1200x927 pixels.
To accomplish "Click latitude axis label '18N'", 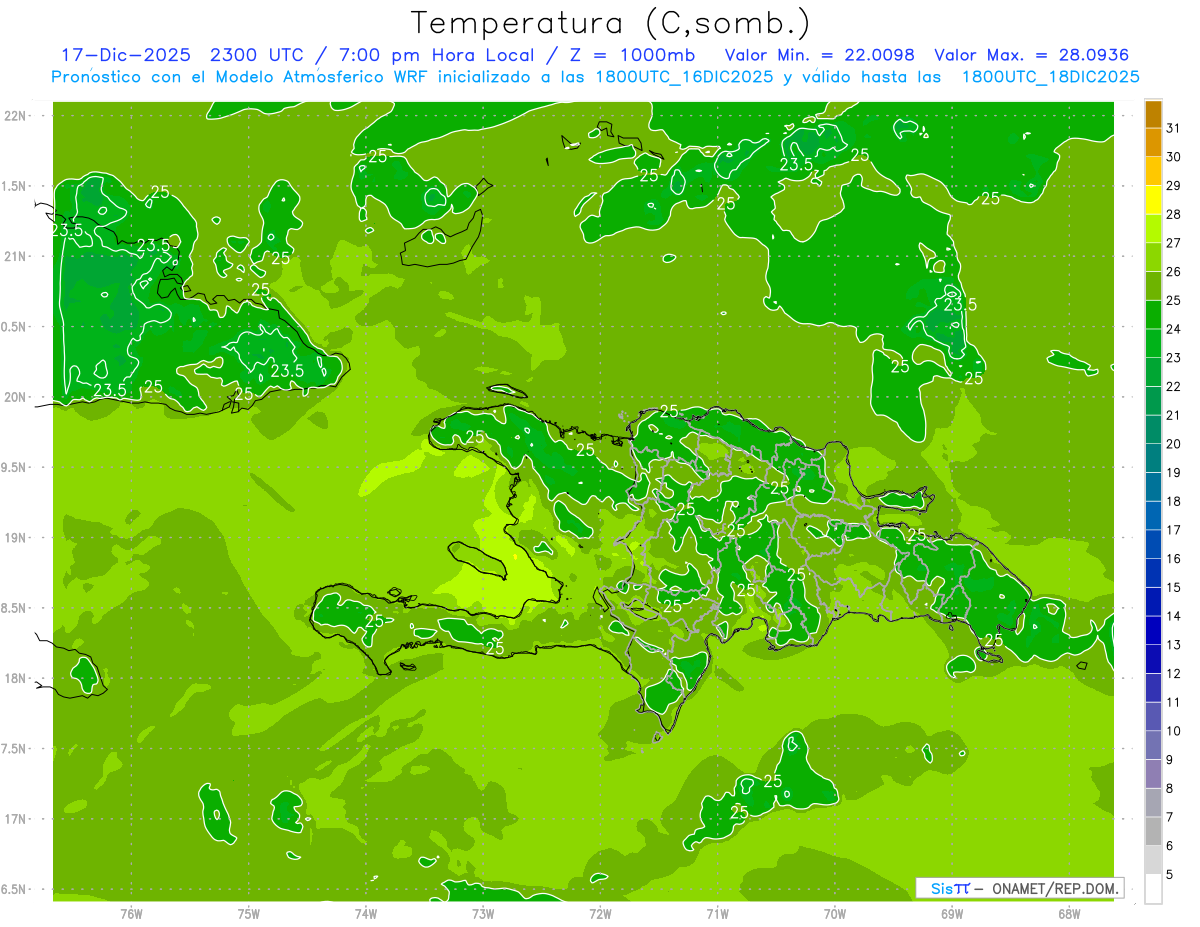I will (15, 678).
